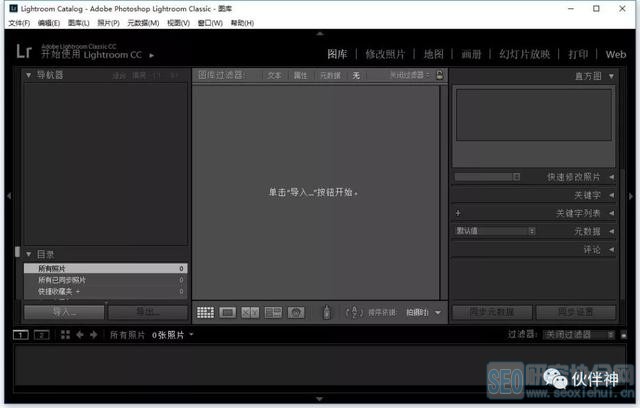
Task: Toggle sort direction A-Z icon
Action: coord(354,313)
